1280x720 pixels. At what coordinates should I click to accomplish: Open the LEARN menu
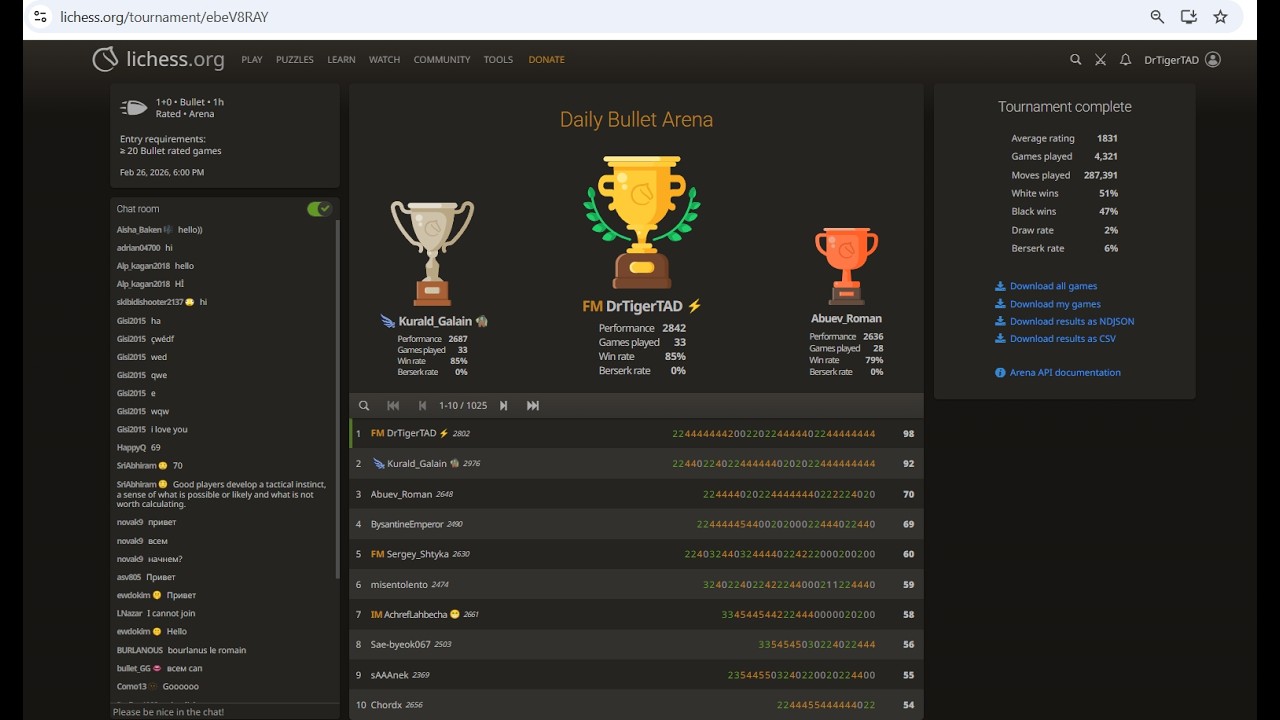pyautogui.click(x=341, y=60)
